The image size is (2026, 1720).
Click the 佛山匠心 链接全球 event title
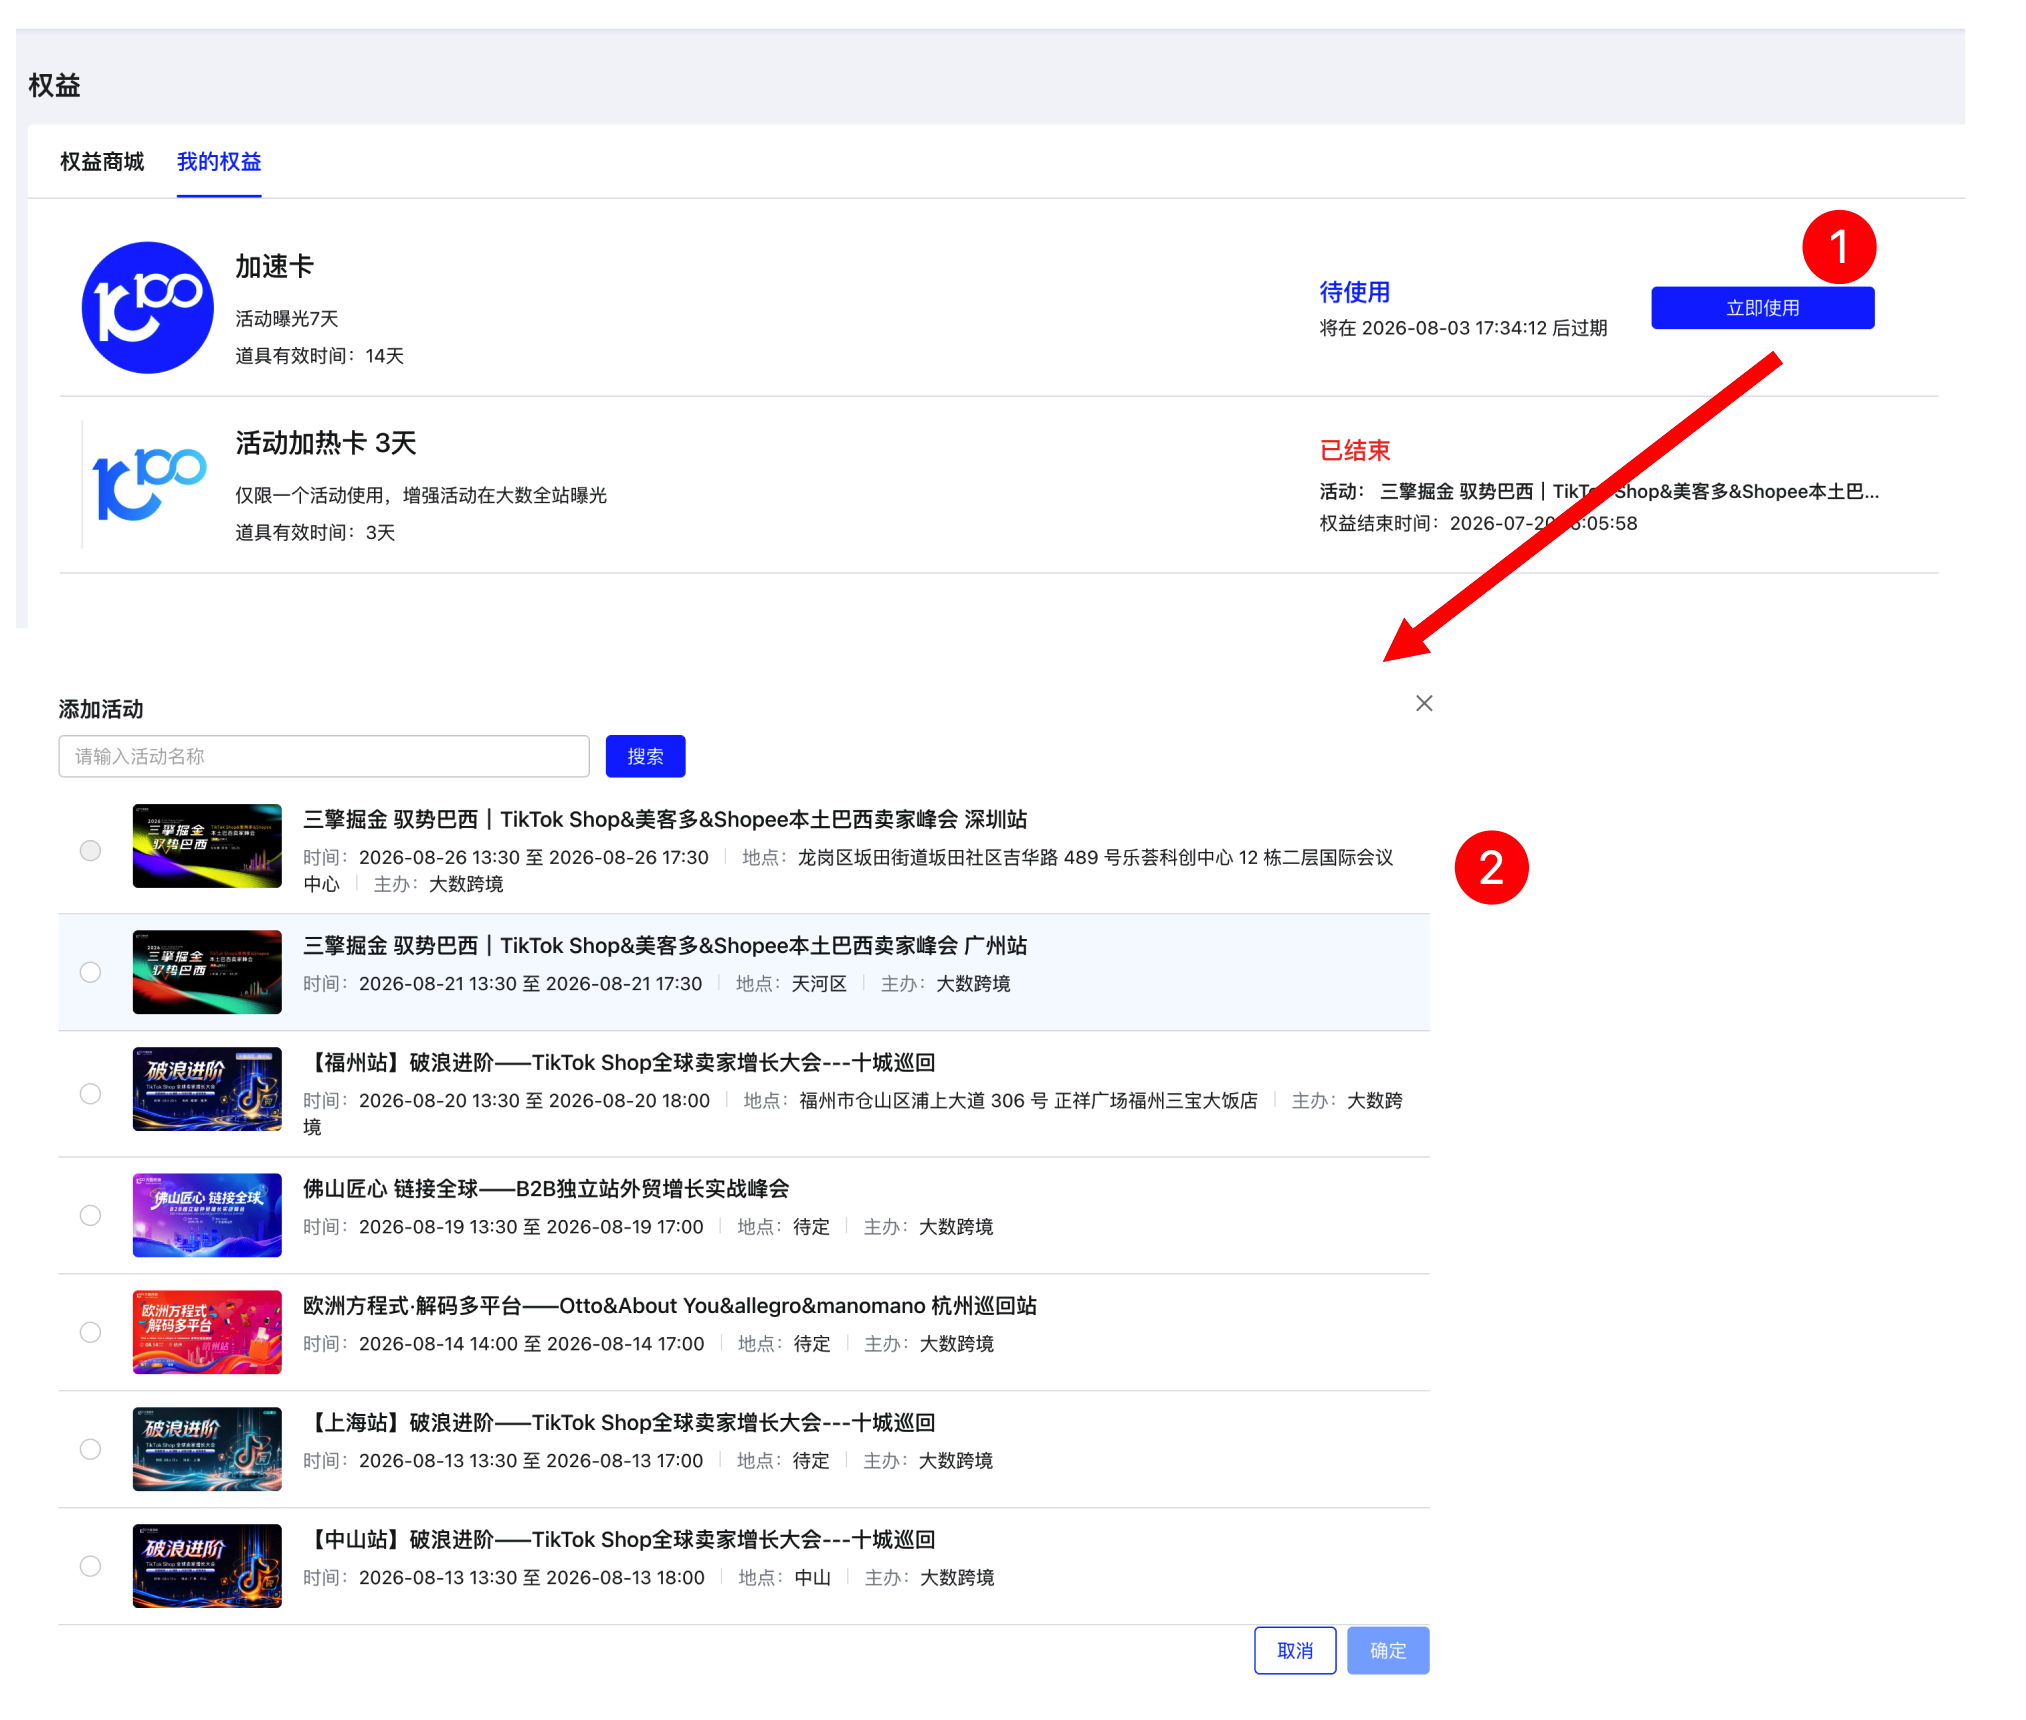(x=546, y=1188)
